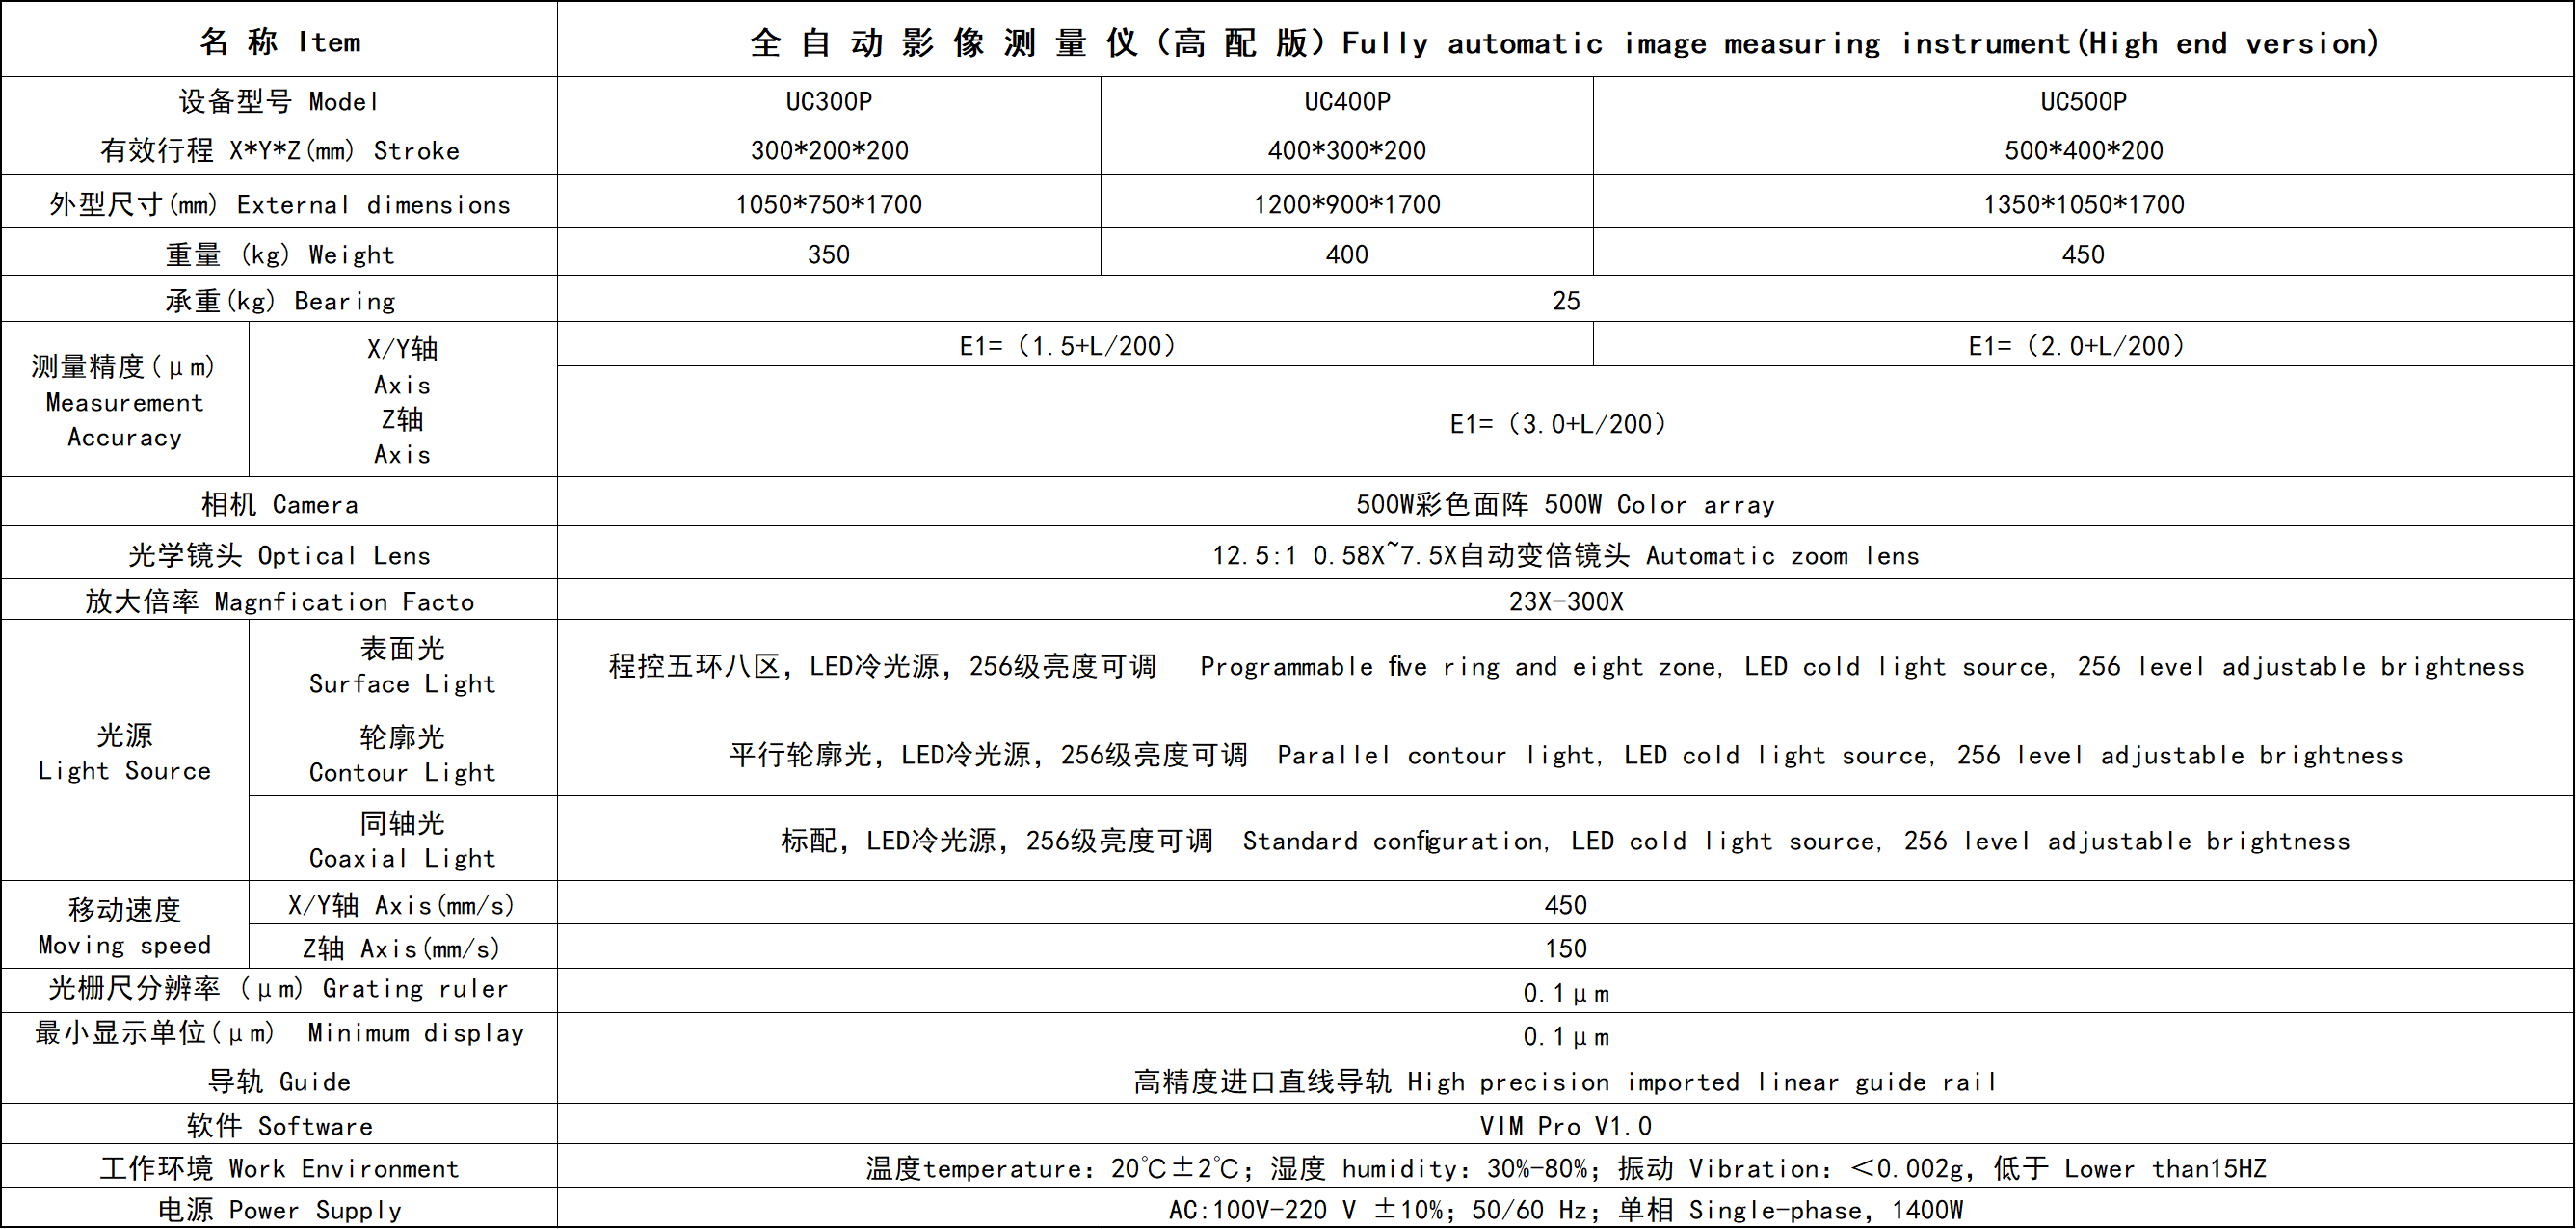Select the '相机 Camera' row label
2576x1229 pixels.
click(280, 504)
